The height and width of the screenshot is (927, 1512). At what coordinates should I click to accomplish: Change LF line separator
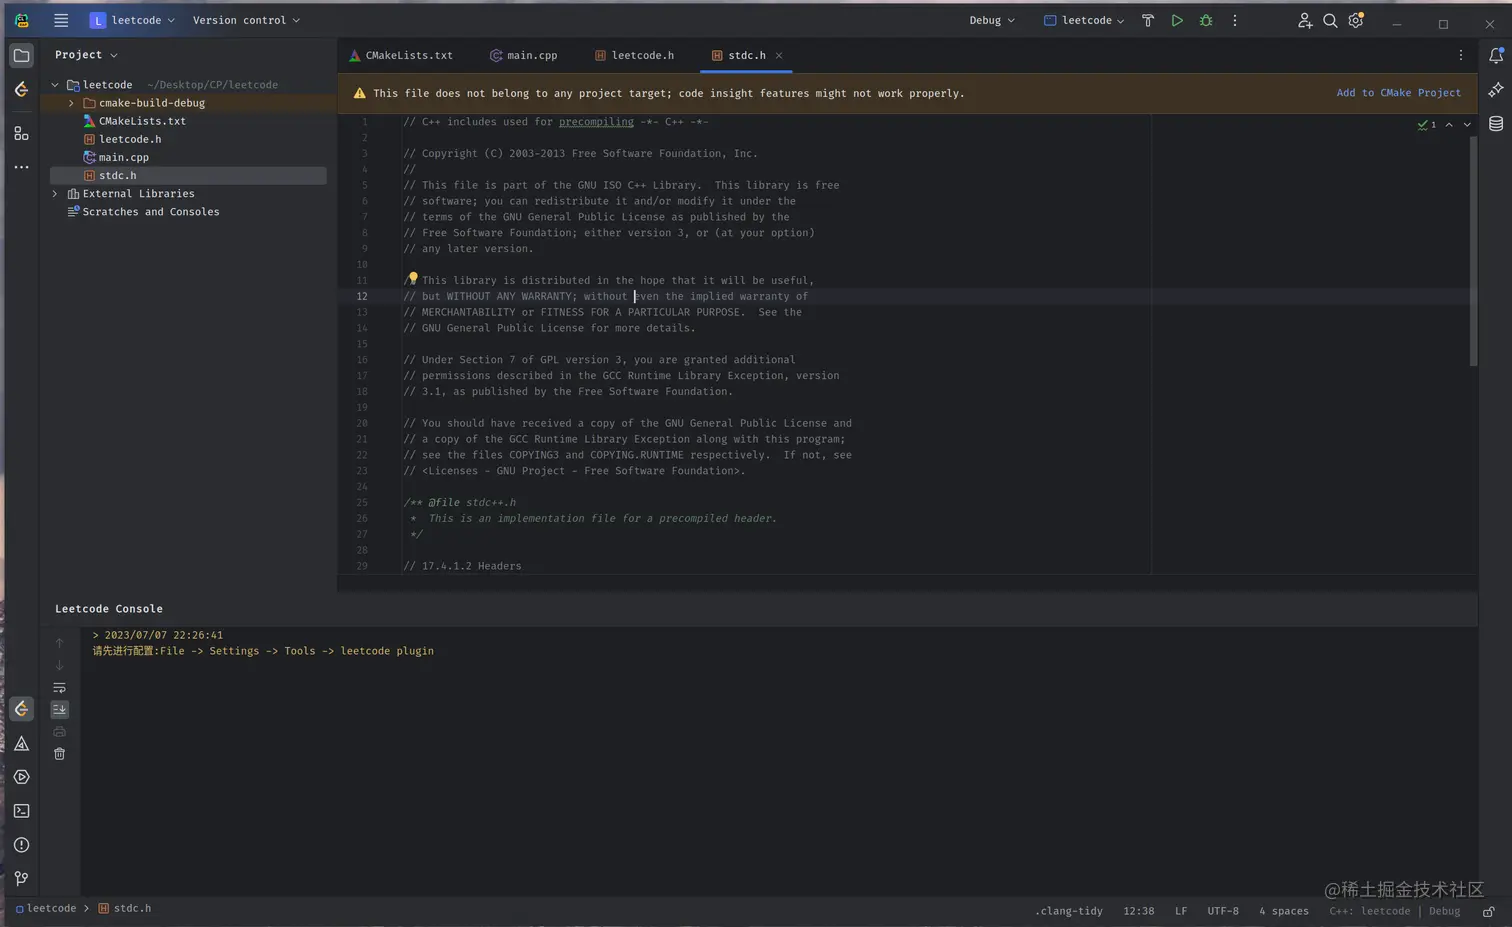click(x=1181, y=911)
